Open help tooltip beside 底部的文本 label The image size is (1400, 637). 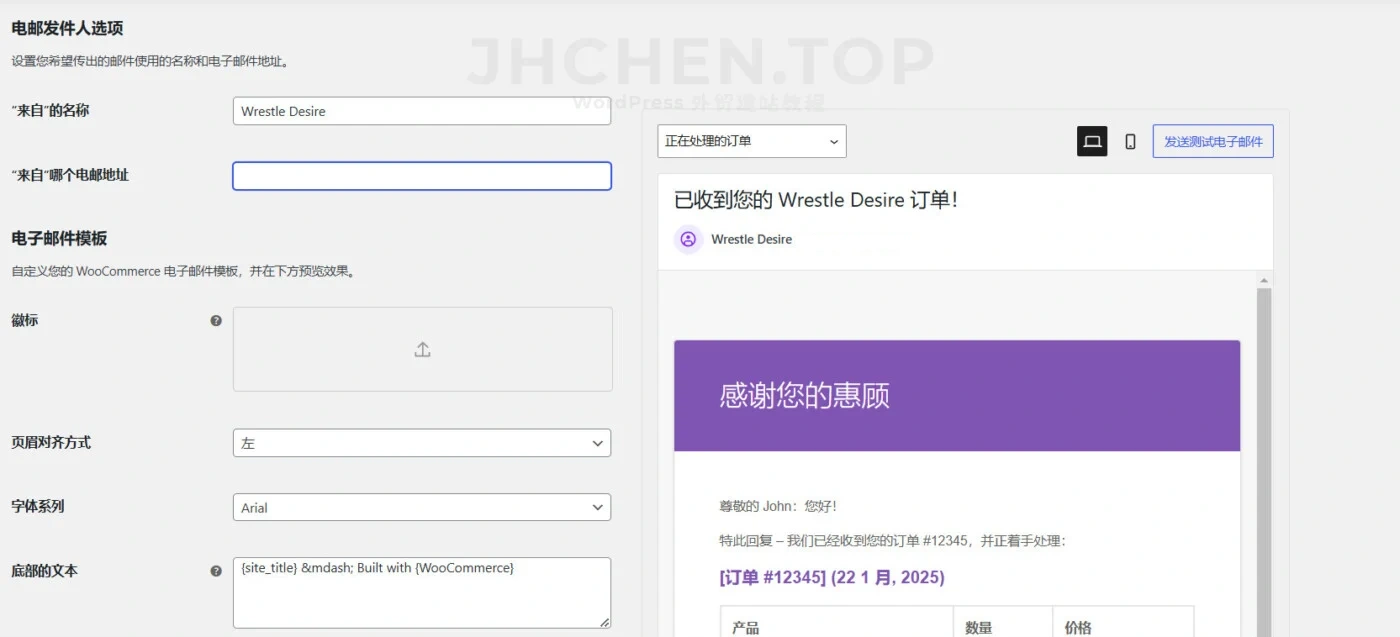216,571
